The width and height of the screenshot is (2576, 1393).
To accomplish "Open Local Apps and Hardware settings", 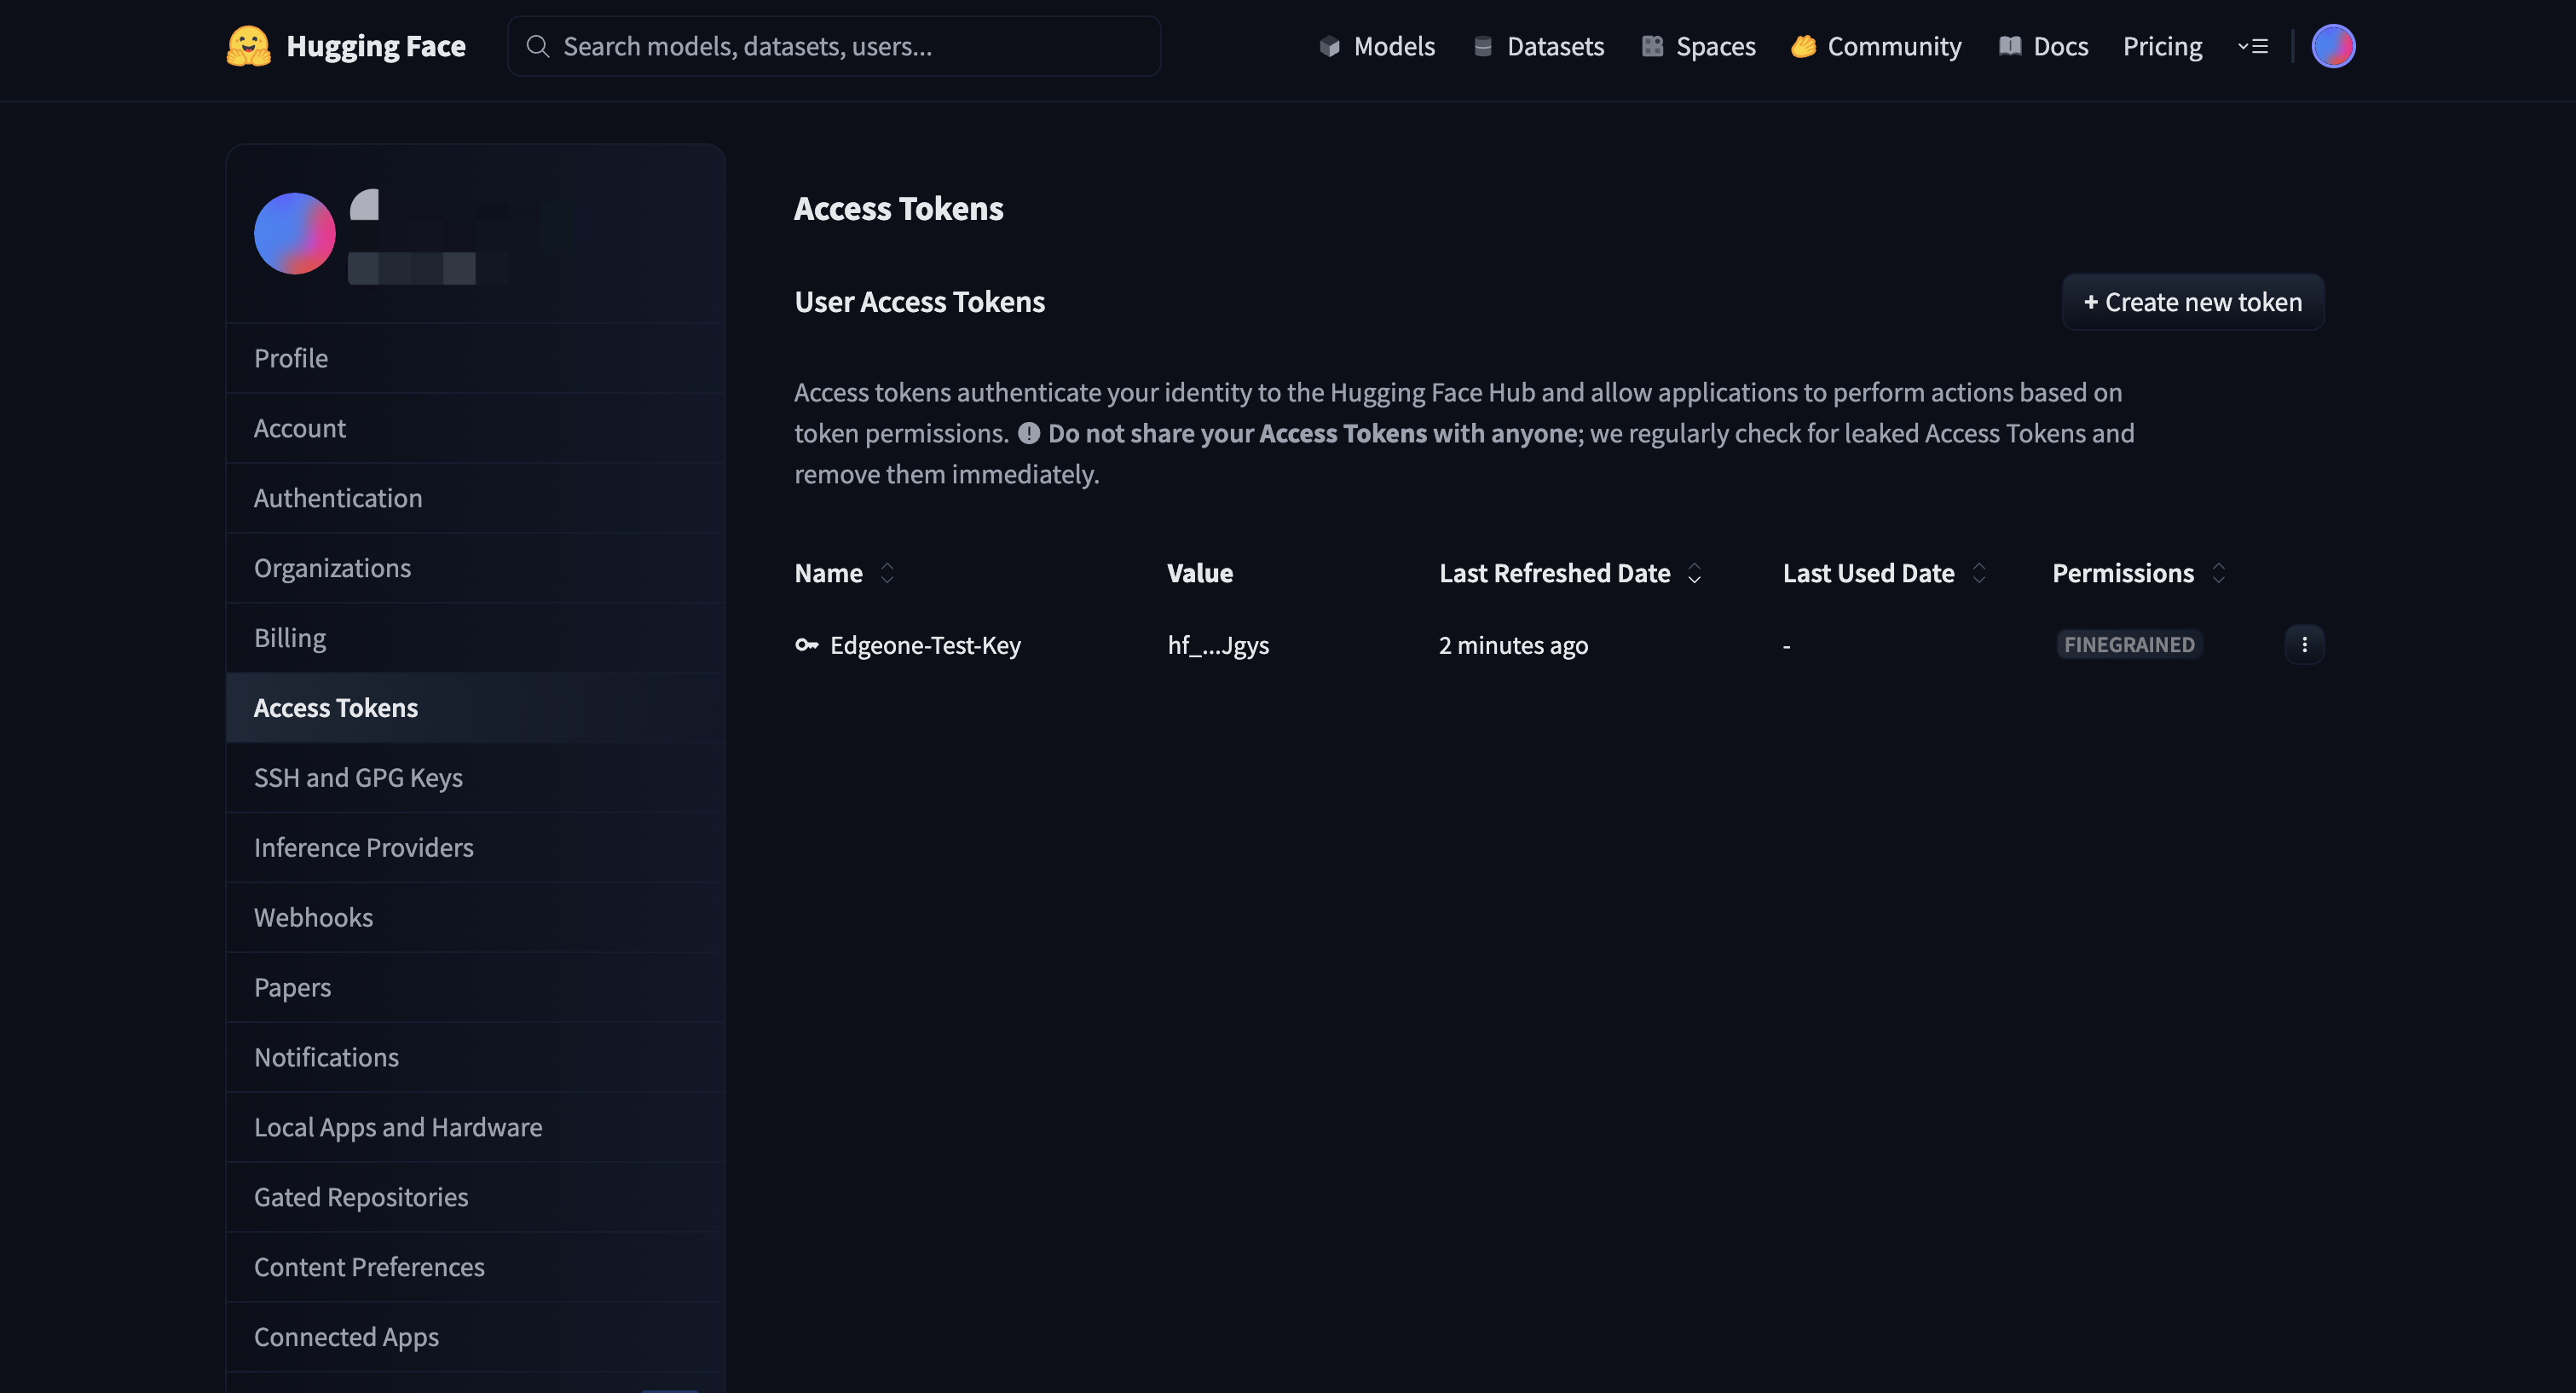I will (x=476, y=1128).
